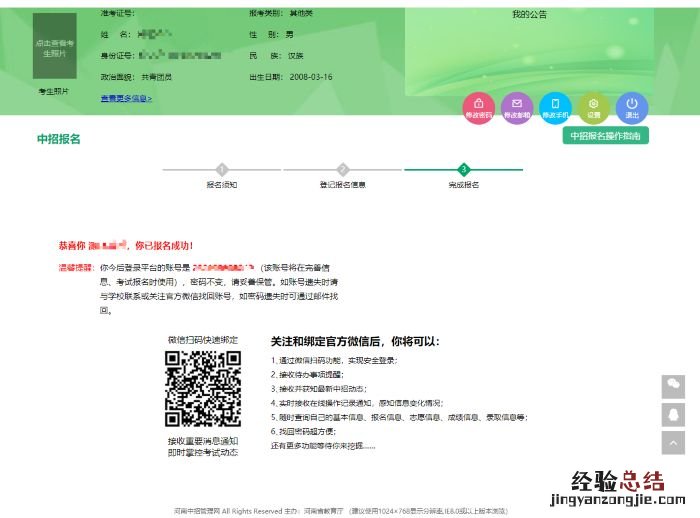Image resolution: width=700 pixels, height=518 pixels.
Task: Click the 修改密码 lock icon
Action: click(478, 105)
